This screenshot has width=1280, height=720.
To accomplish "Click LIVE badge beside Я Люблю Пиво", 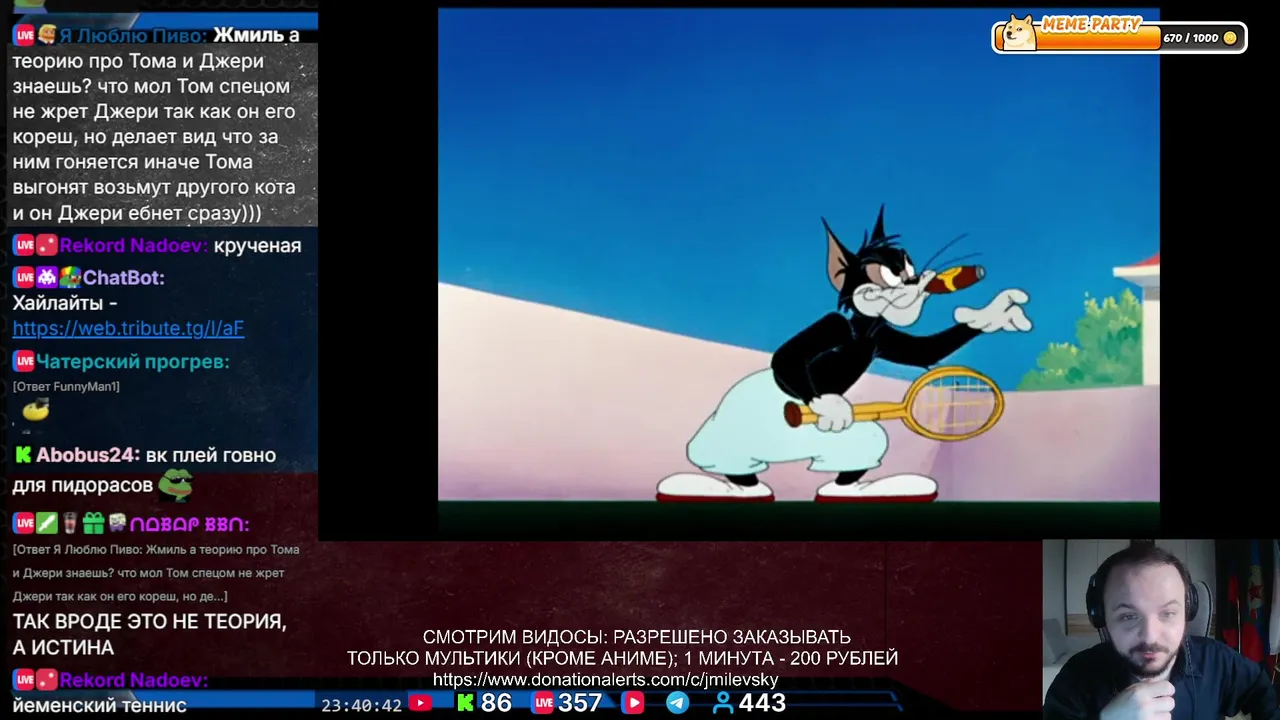I will coord(23,35).
